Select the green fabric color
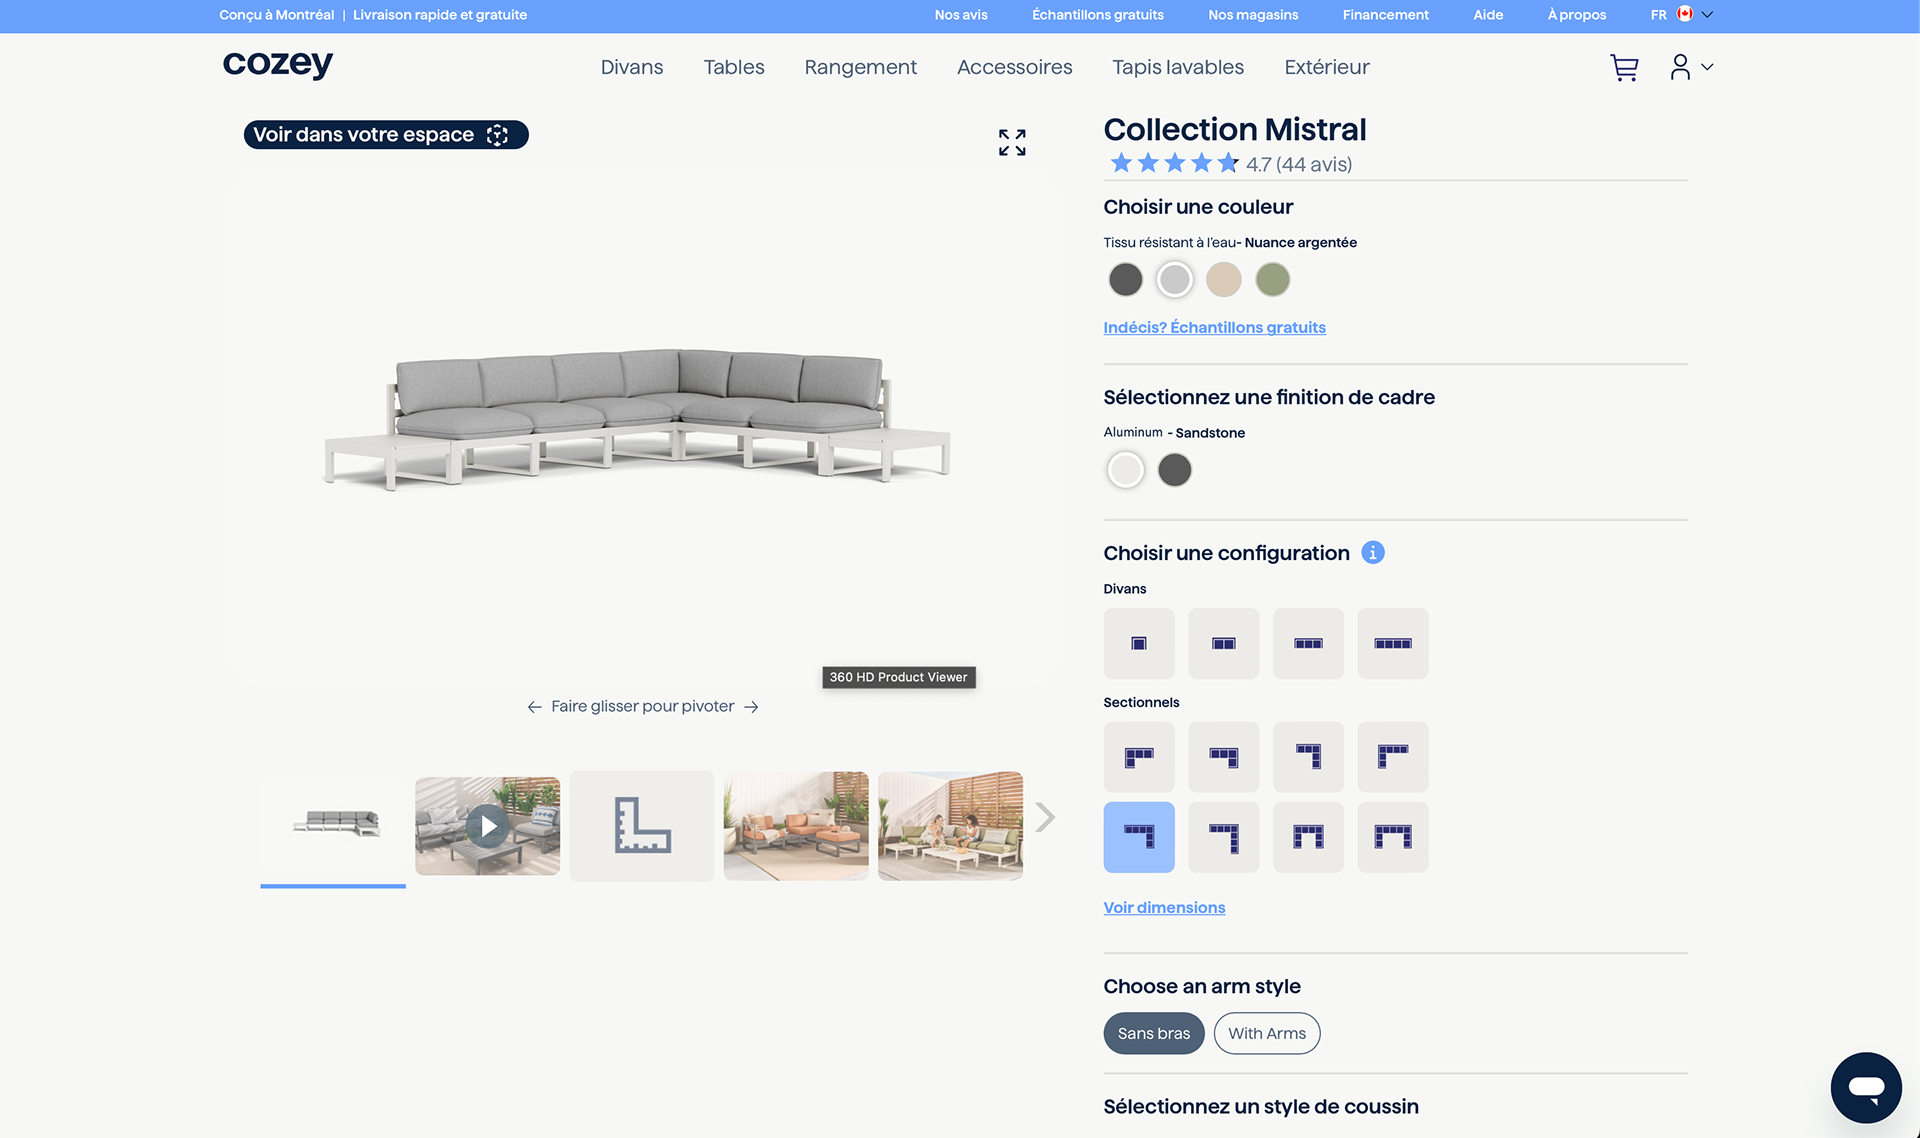This screenshot has width=1920, height=1138. point(1273,280)
